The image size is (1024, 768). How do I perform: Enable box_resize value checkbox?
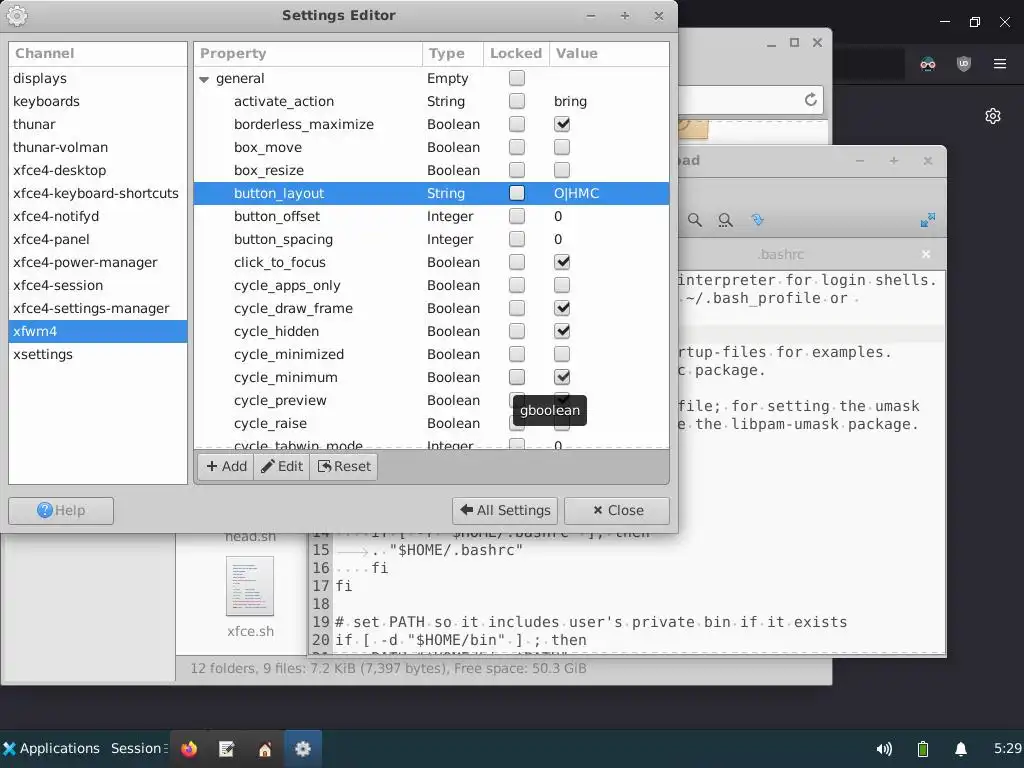pos(562,170)
